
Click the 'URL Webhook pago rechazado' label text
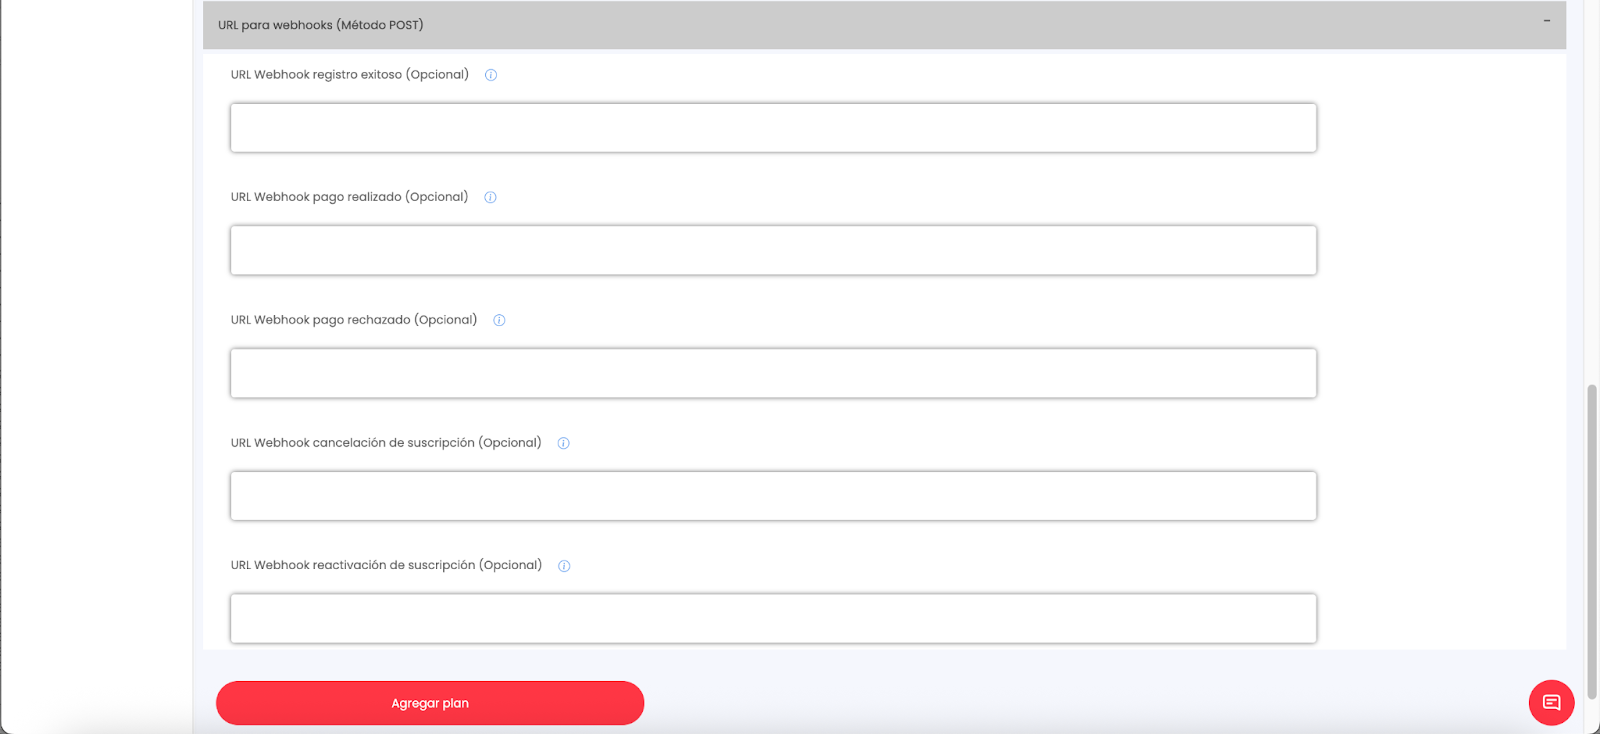(x=353, y=320)
